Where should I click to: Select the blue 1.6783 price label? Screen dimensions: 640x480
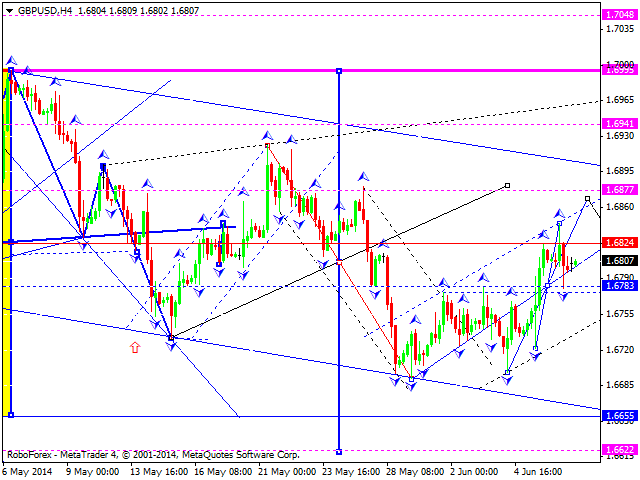click(617, 286)
